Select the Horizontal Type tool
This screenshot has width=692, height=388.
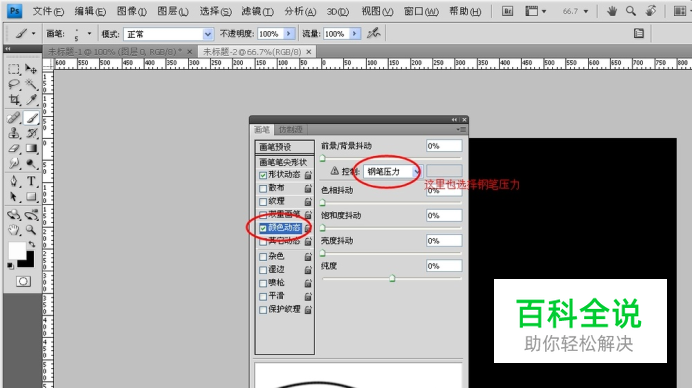[x=31, y=181]
